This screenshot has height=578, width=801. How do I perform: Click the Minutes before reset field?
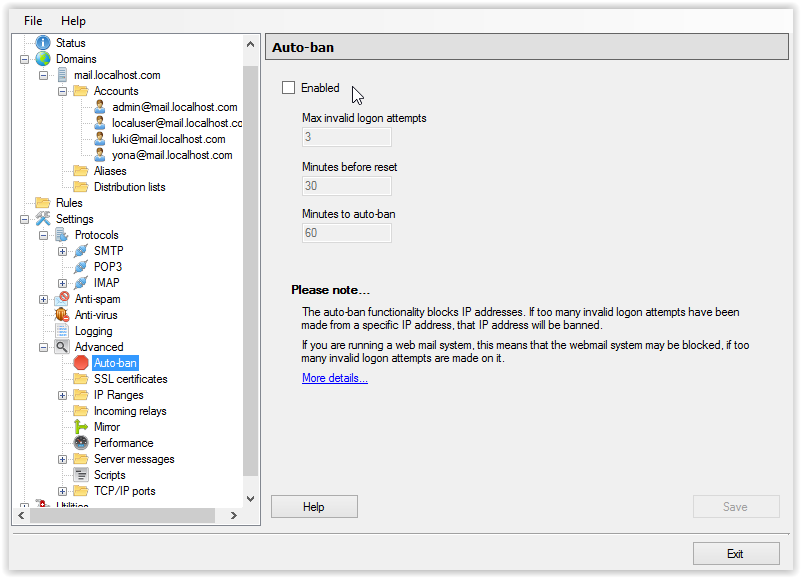click(347, 186)
